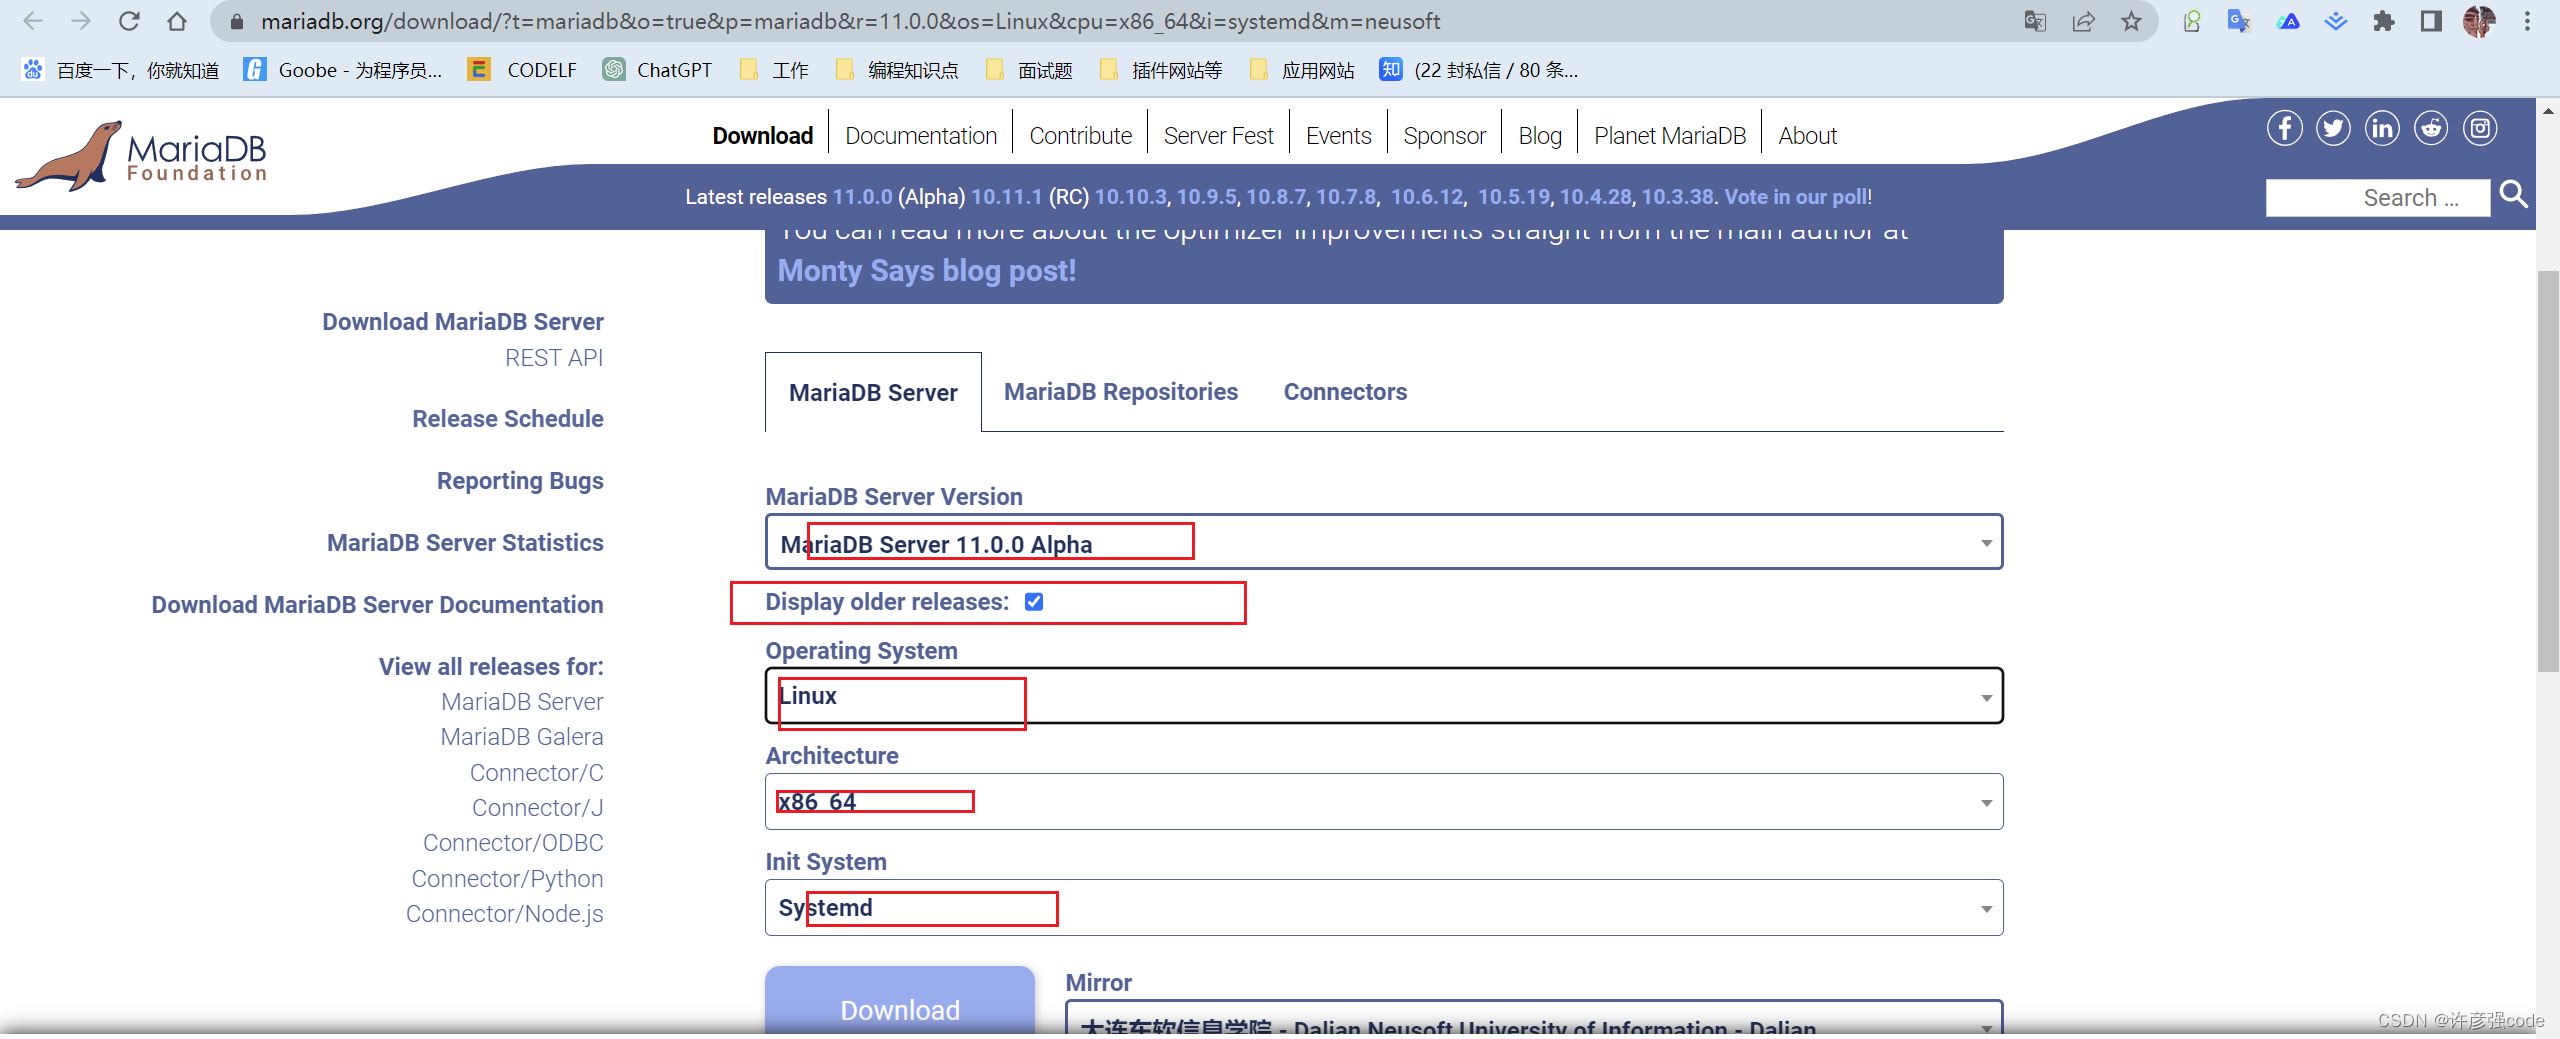Open the 工作 bookmark folder
Viewport: 2560px width, 1039px height.
tap(774, 70)
